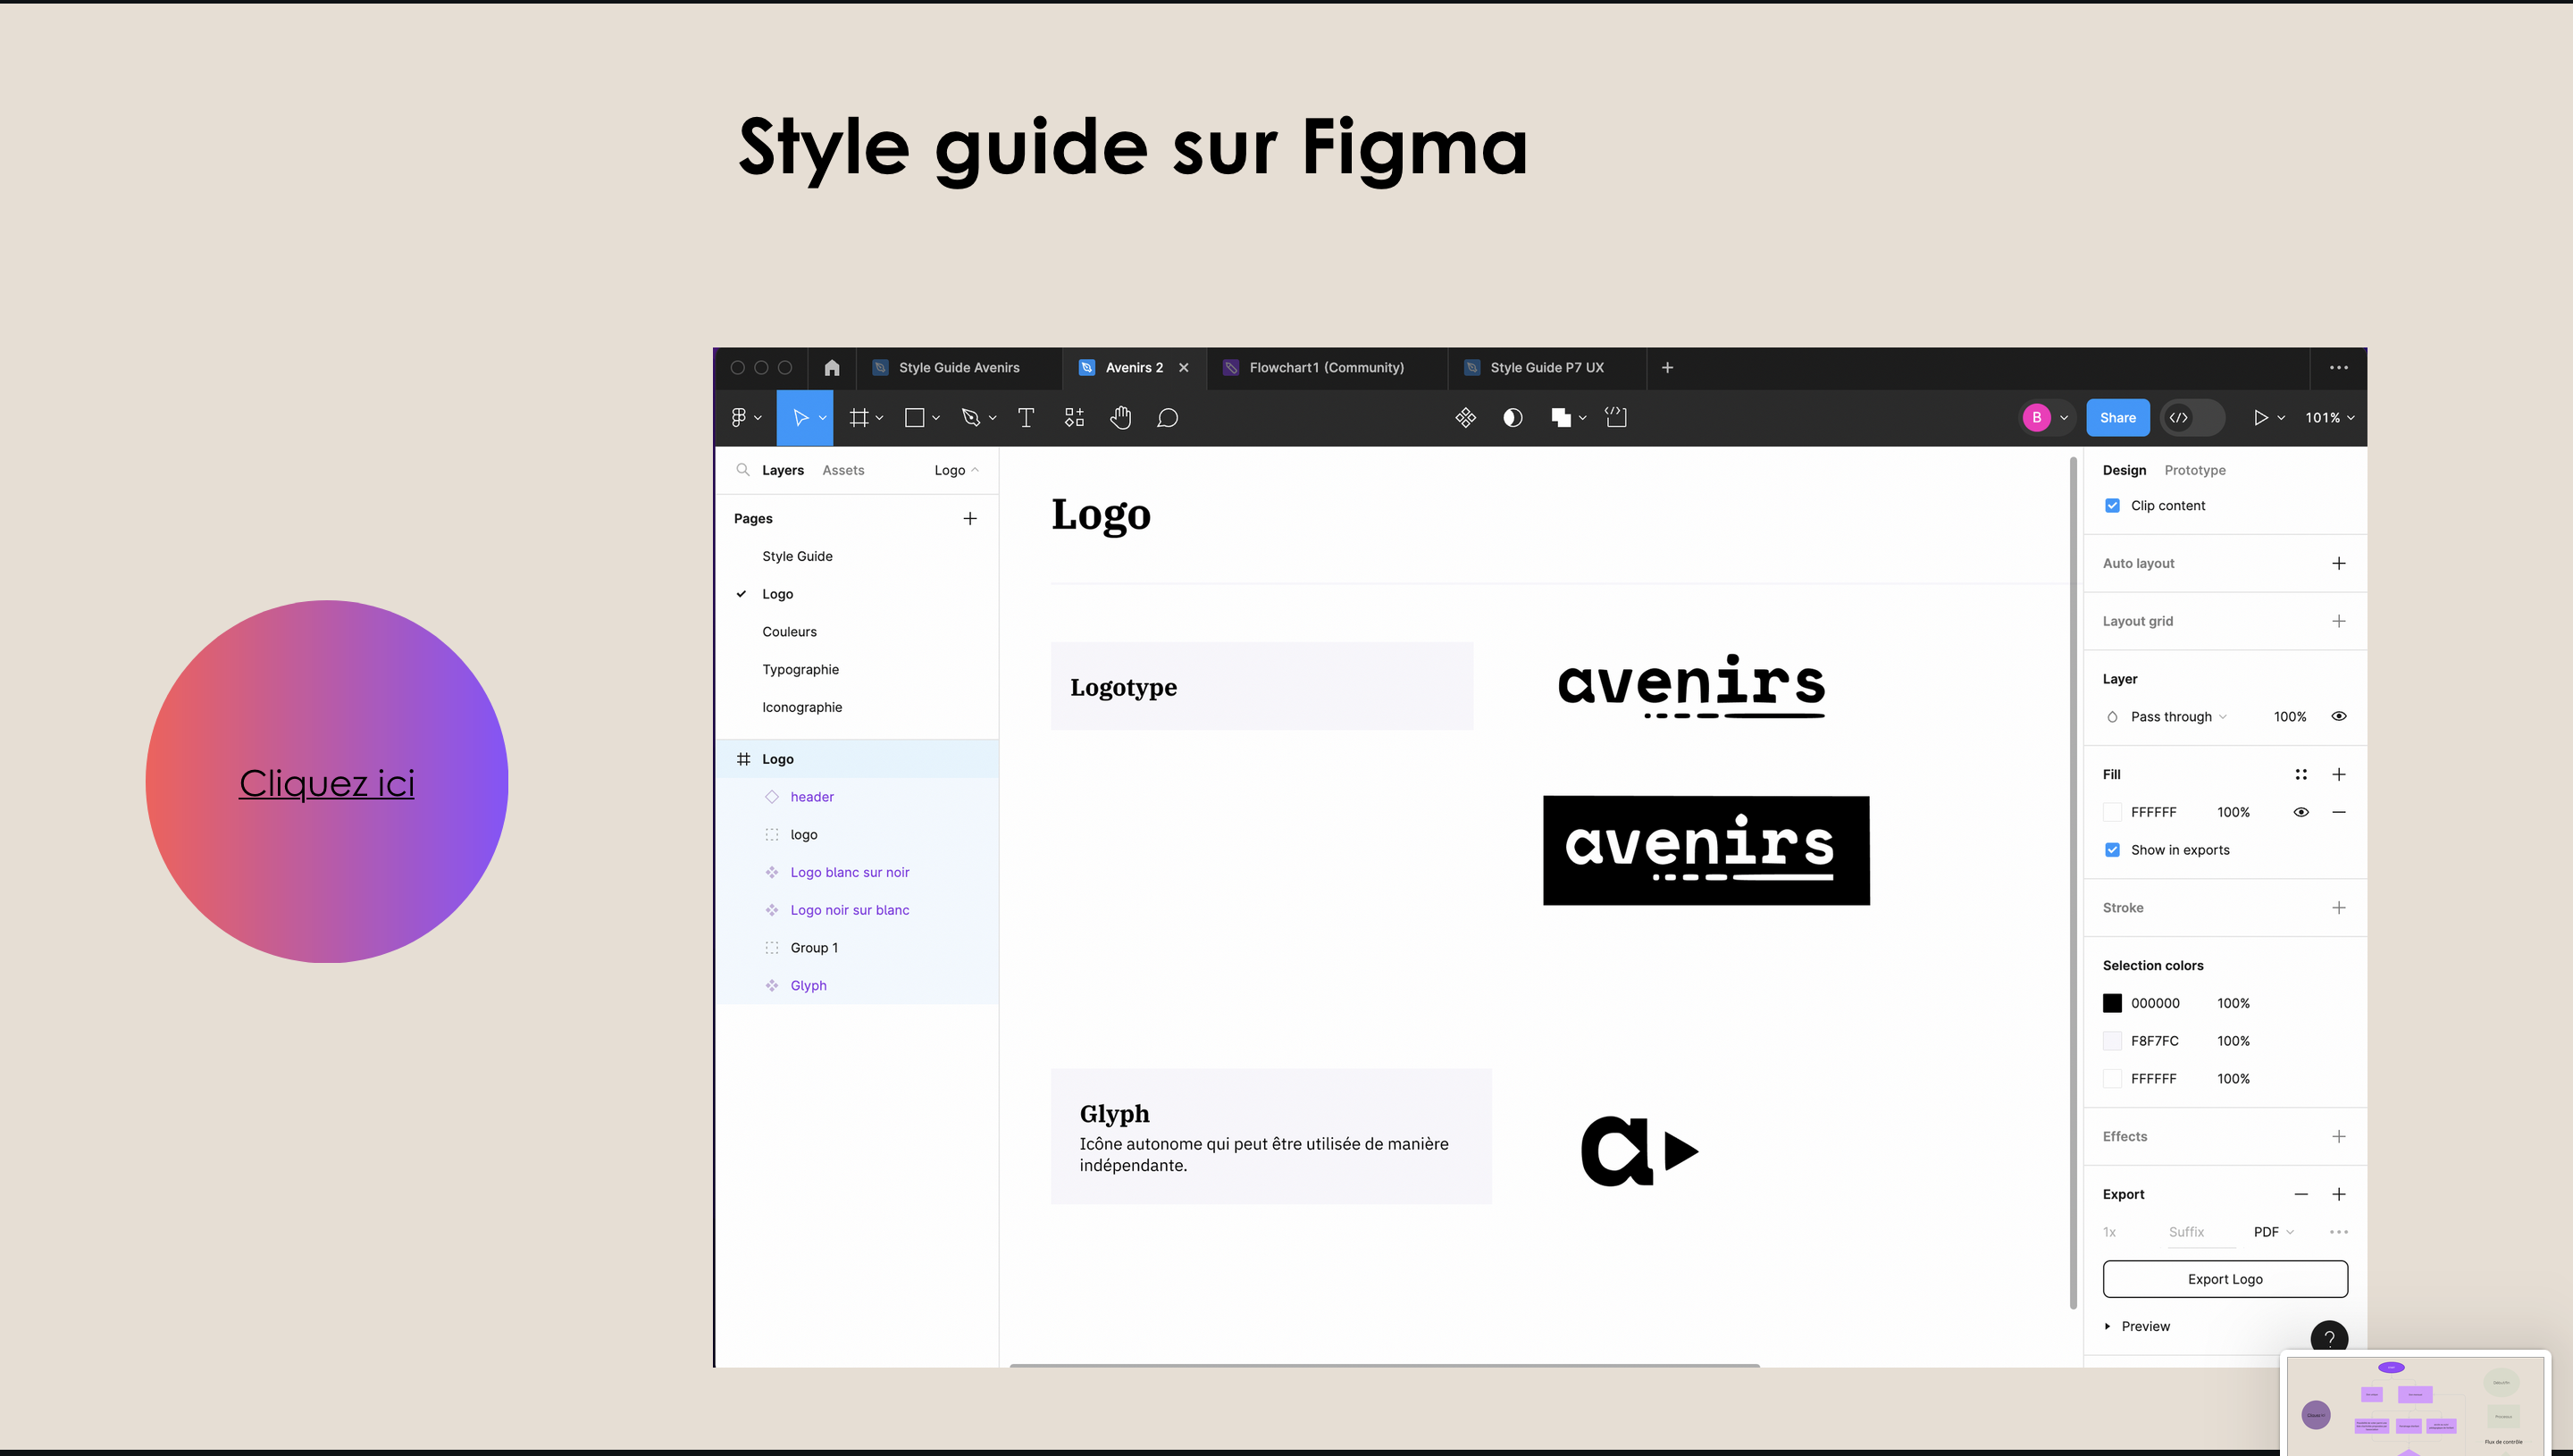Disable Show in exports checkbox

pos(2112,850)
